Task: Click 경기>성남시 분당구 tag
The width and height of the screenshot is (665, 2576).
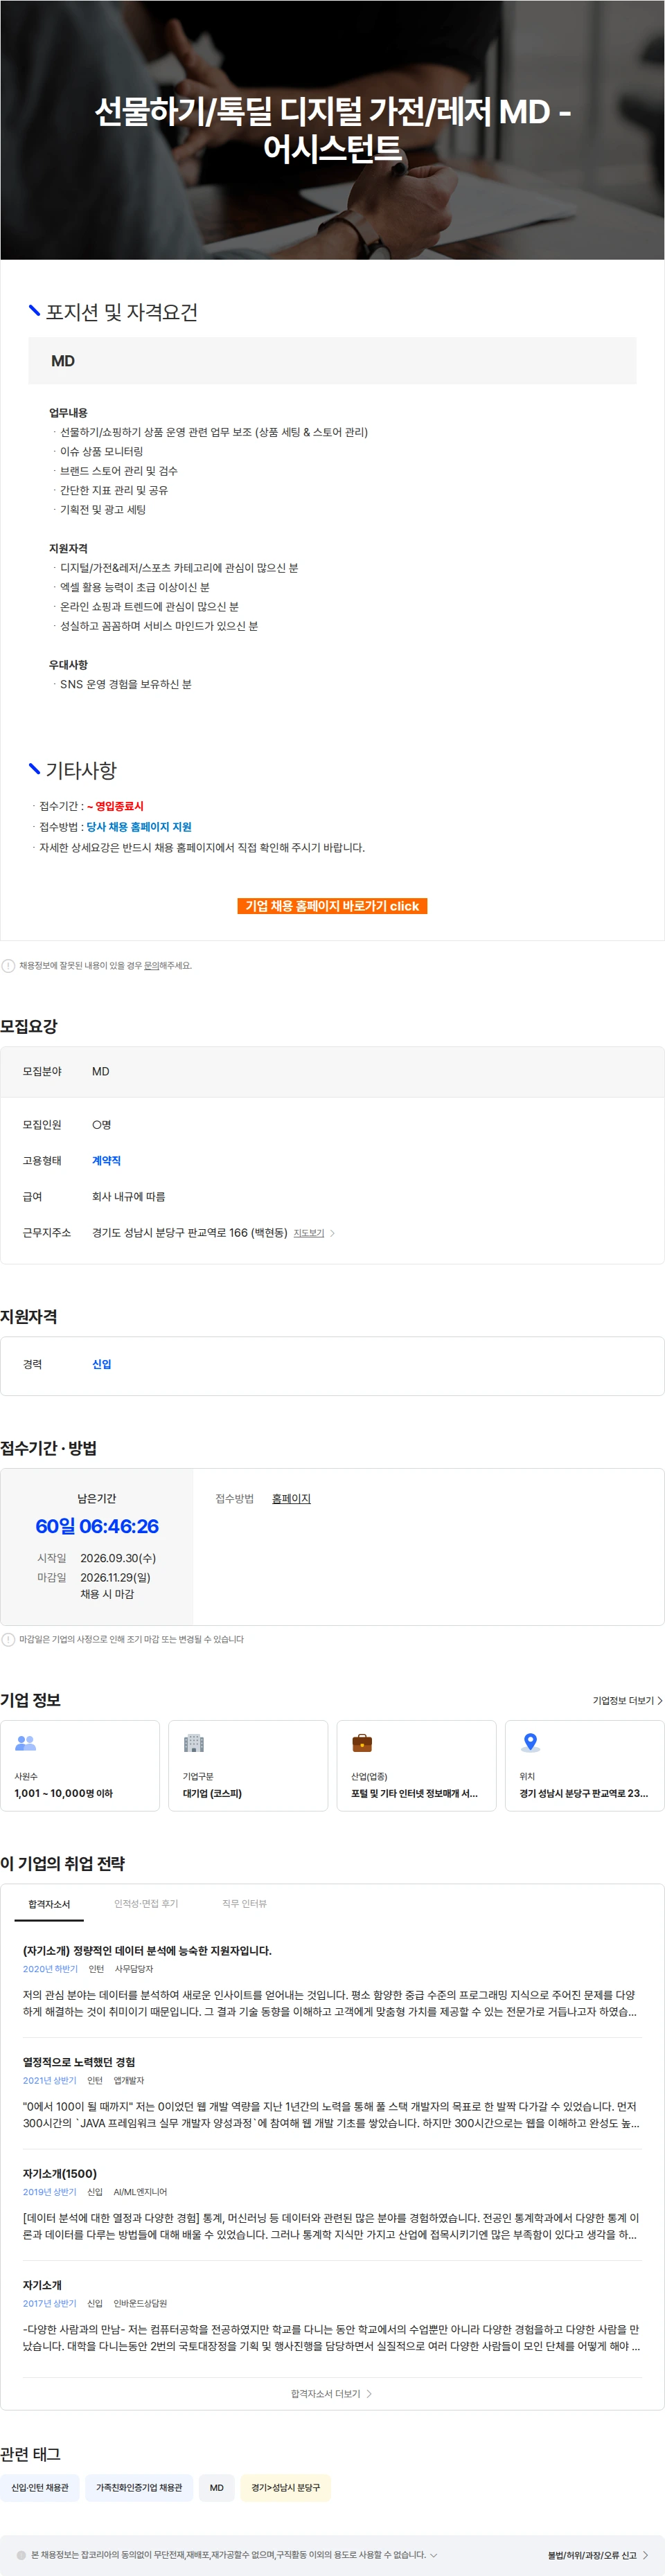Action: coord(286,2487)
